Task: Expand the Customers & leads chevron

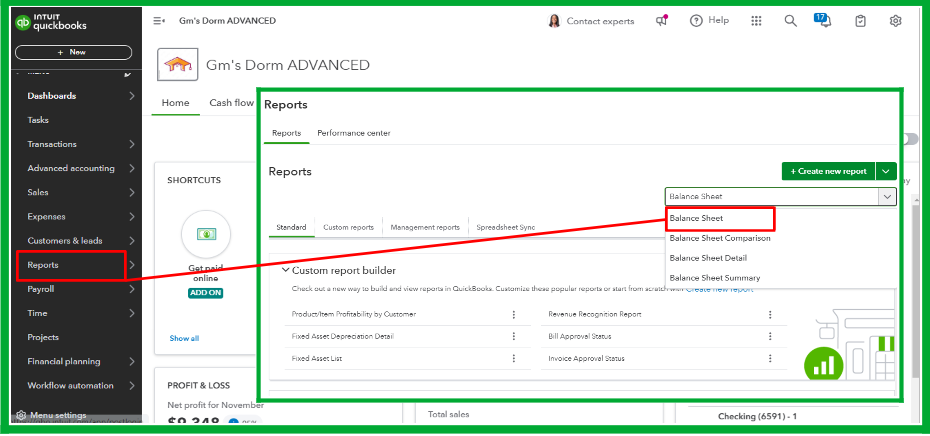Action: pos(132,241)
